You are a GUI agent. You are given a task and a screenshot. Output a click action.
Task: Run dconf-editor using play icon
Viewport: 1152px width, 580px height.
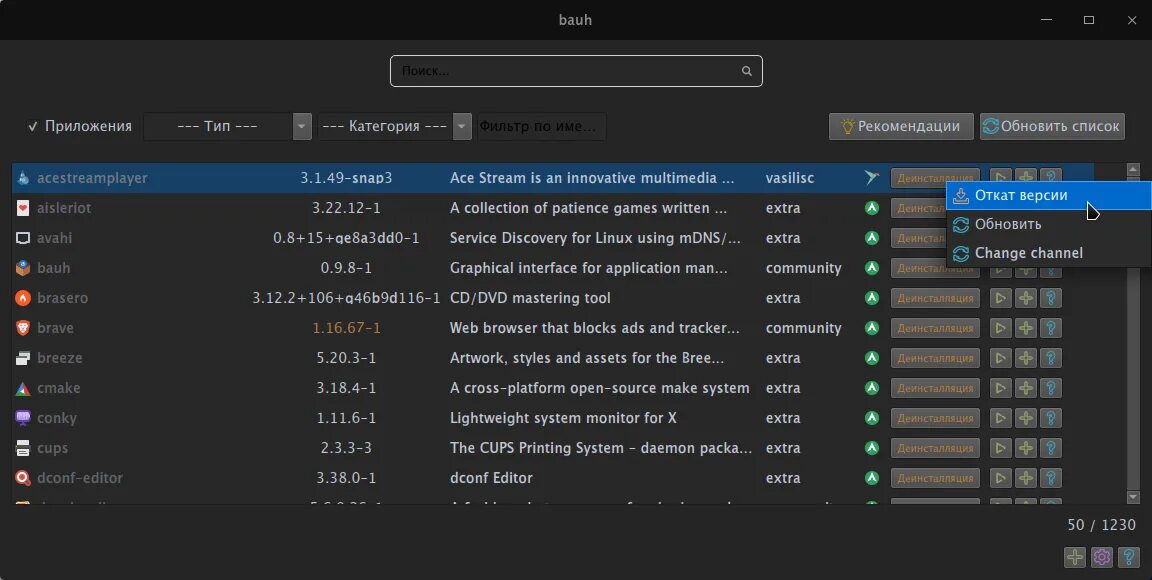pos(1000,478)
